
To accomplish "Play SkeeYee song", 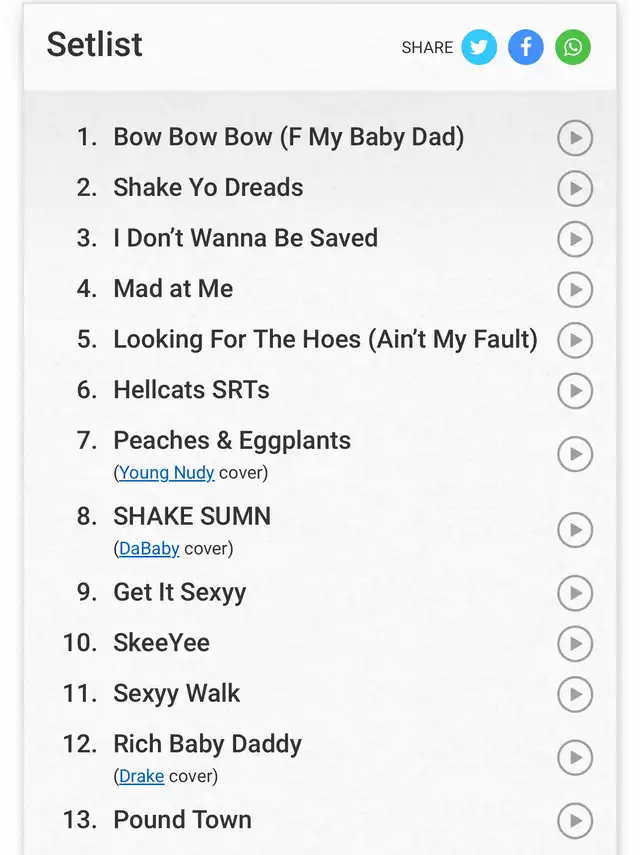I will (575, 644).
